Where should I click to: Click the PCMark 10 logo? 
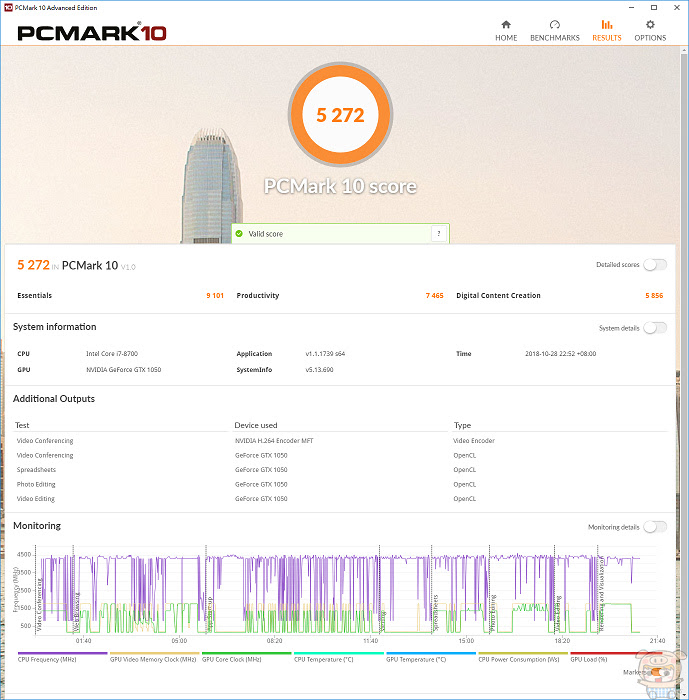(92, 33)
